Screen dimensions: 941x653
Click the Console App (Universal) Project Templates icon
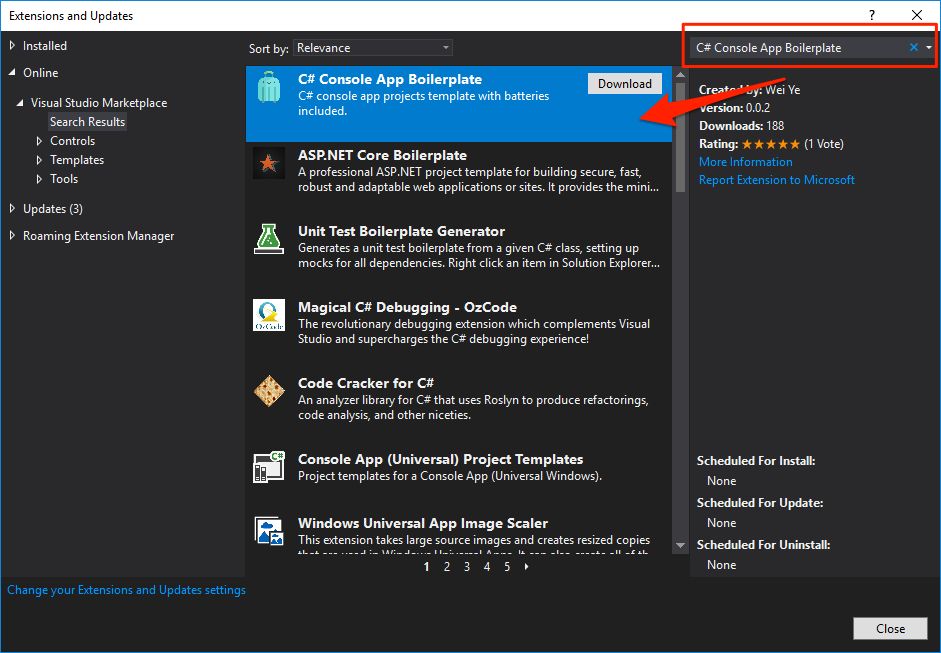click(268, 467)
